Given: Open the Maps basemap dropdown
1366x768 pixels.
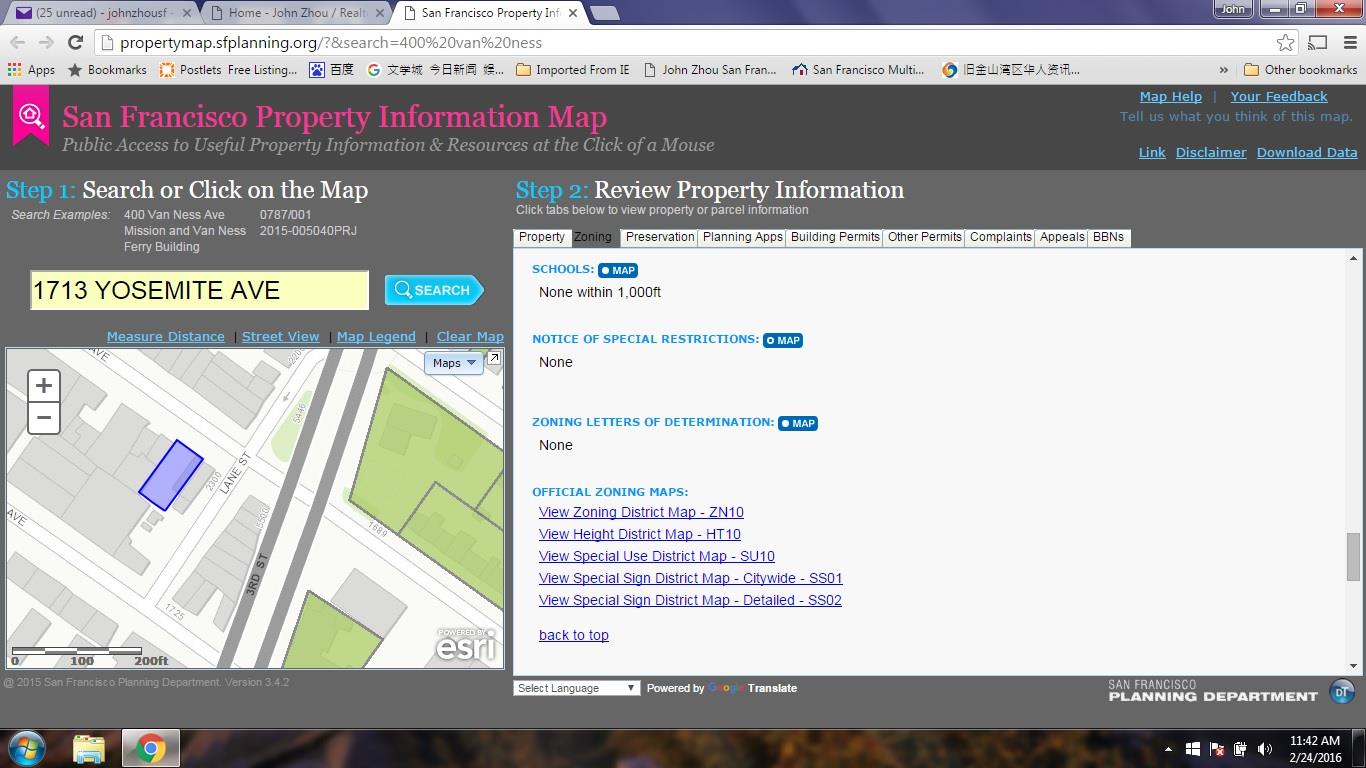Looking at the screenshot, I should point(453,363).
